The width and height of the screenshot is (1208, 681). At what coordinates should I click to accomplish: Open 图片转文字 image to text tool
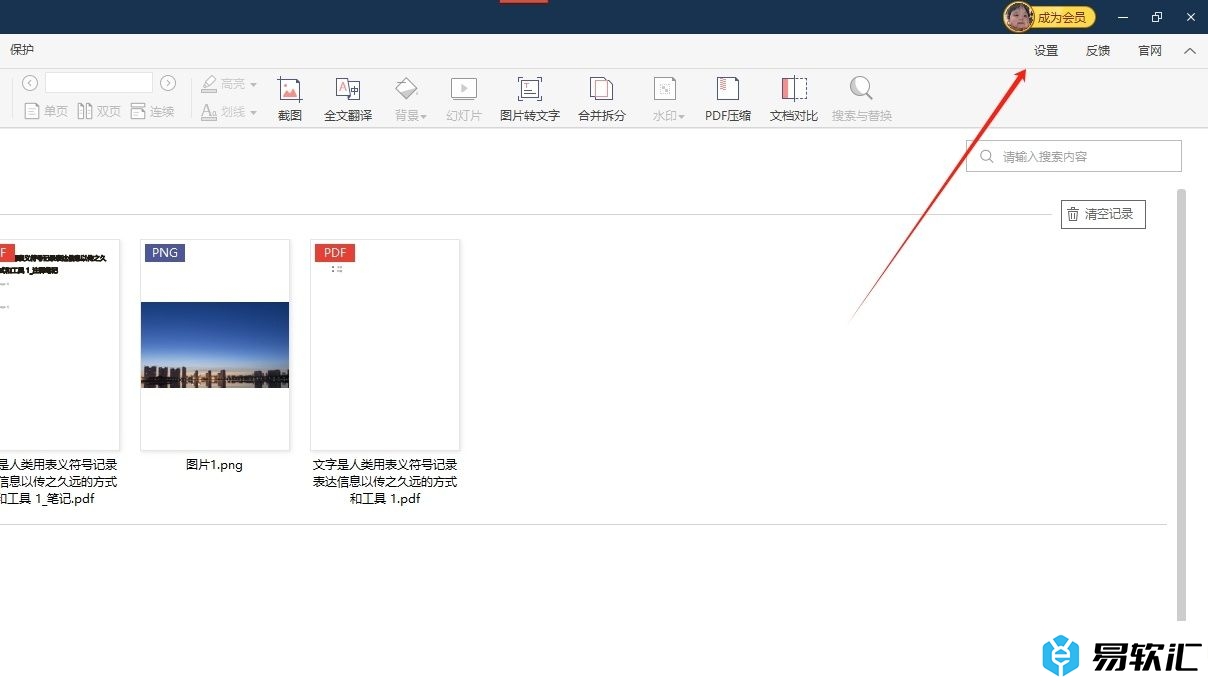(530, 99)
